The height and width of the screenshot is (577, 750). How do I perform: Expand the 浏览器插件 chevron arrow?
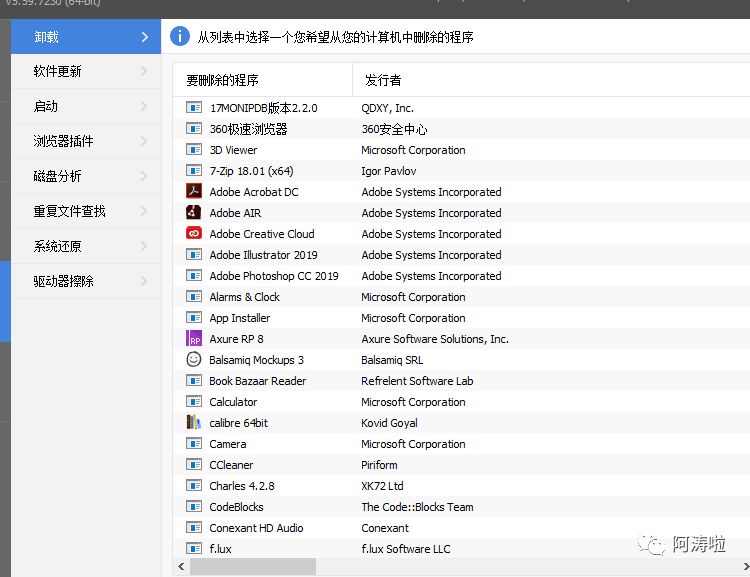click(x=144, y=141)
